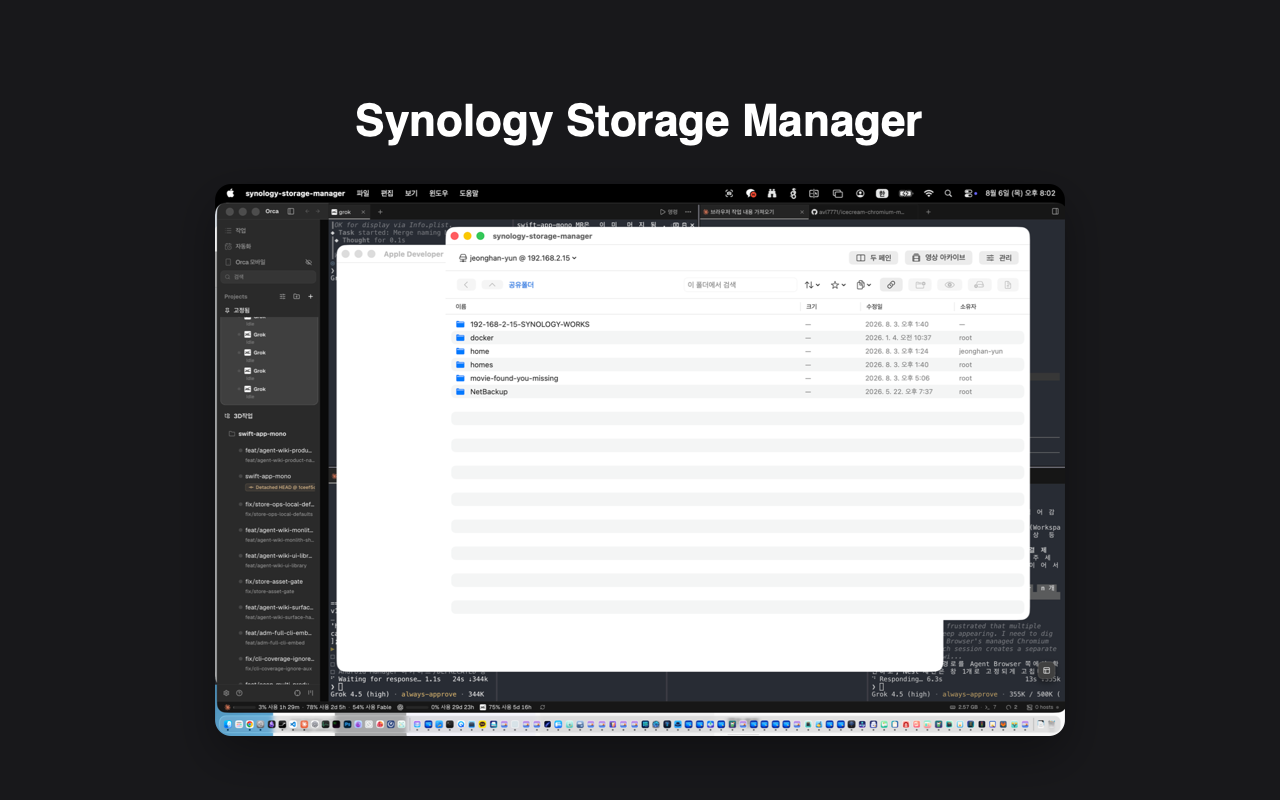Select the home folder row
This screenshot has width=1280, height=800.
click(737, 351)
